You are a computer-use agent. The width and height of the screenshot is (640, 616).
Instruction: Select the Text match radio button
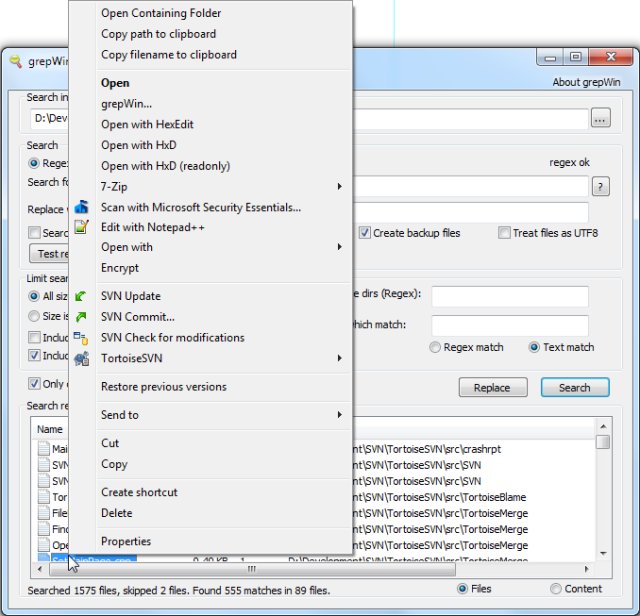[534, 347]
